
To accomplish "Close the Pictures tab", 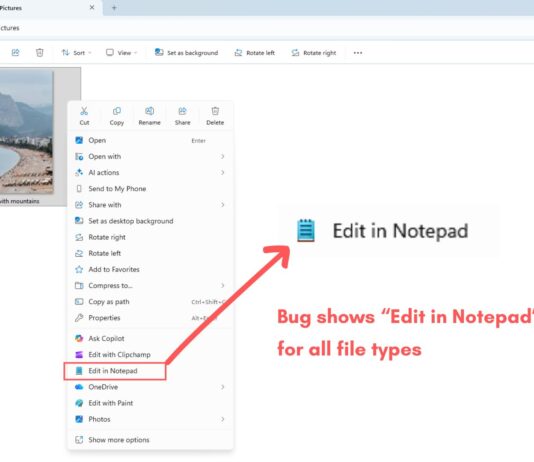I will (x=92, y=7).
